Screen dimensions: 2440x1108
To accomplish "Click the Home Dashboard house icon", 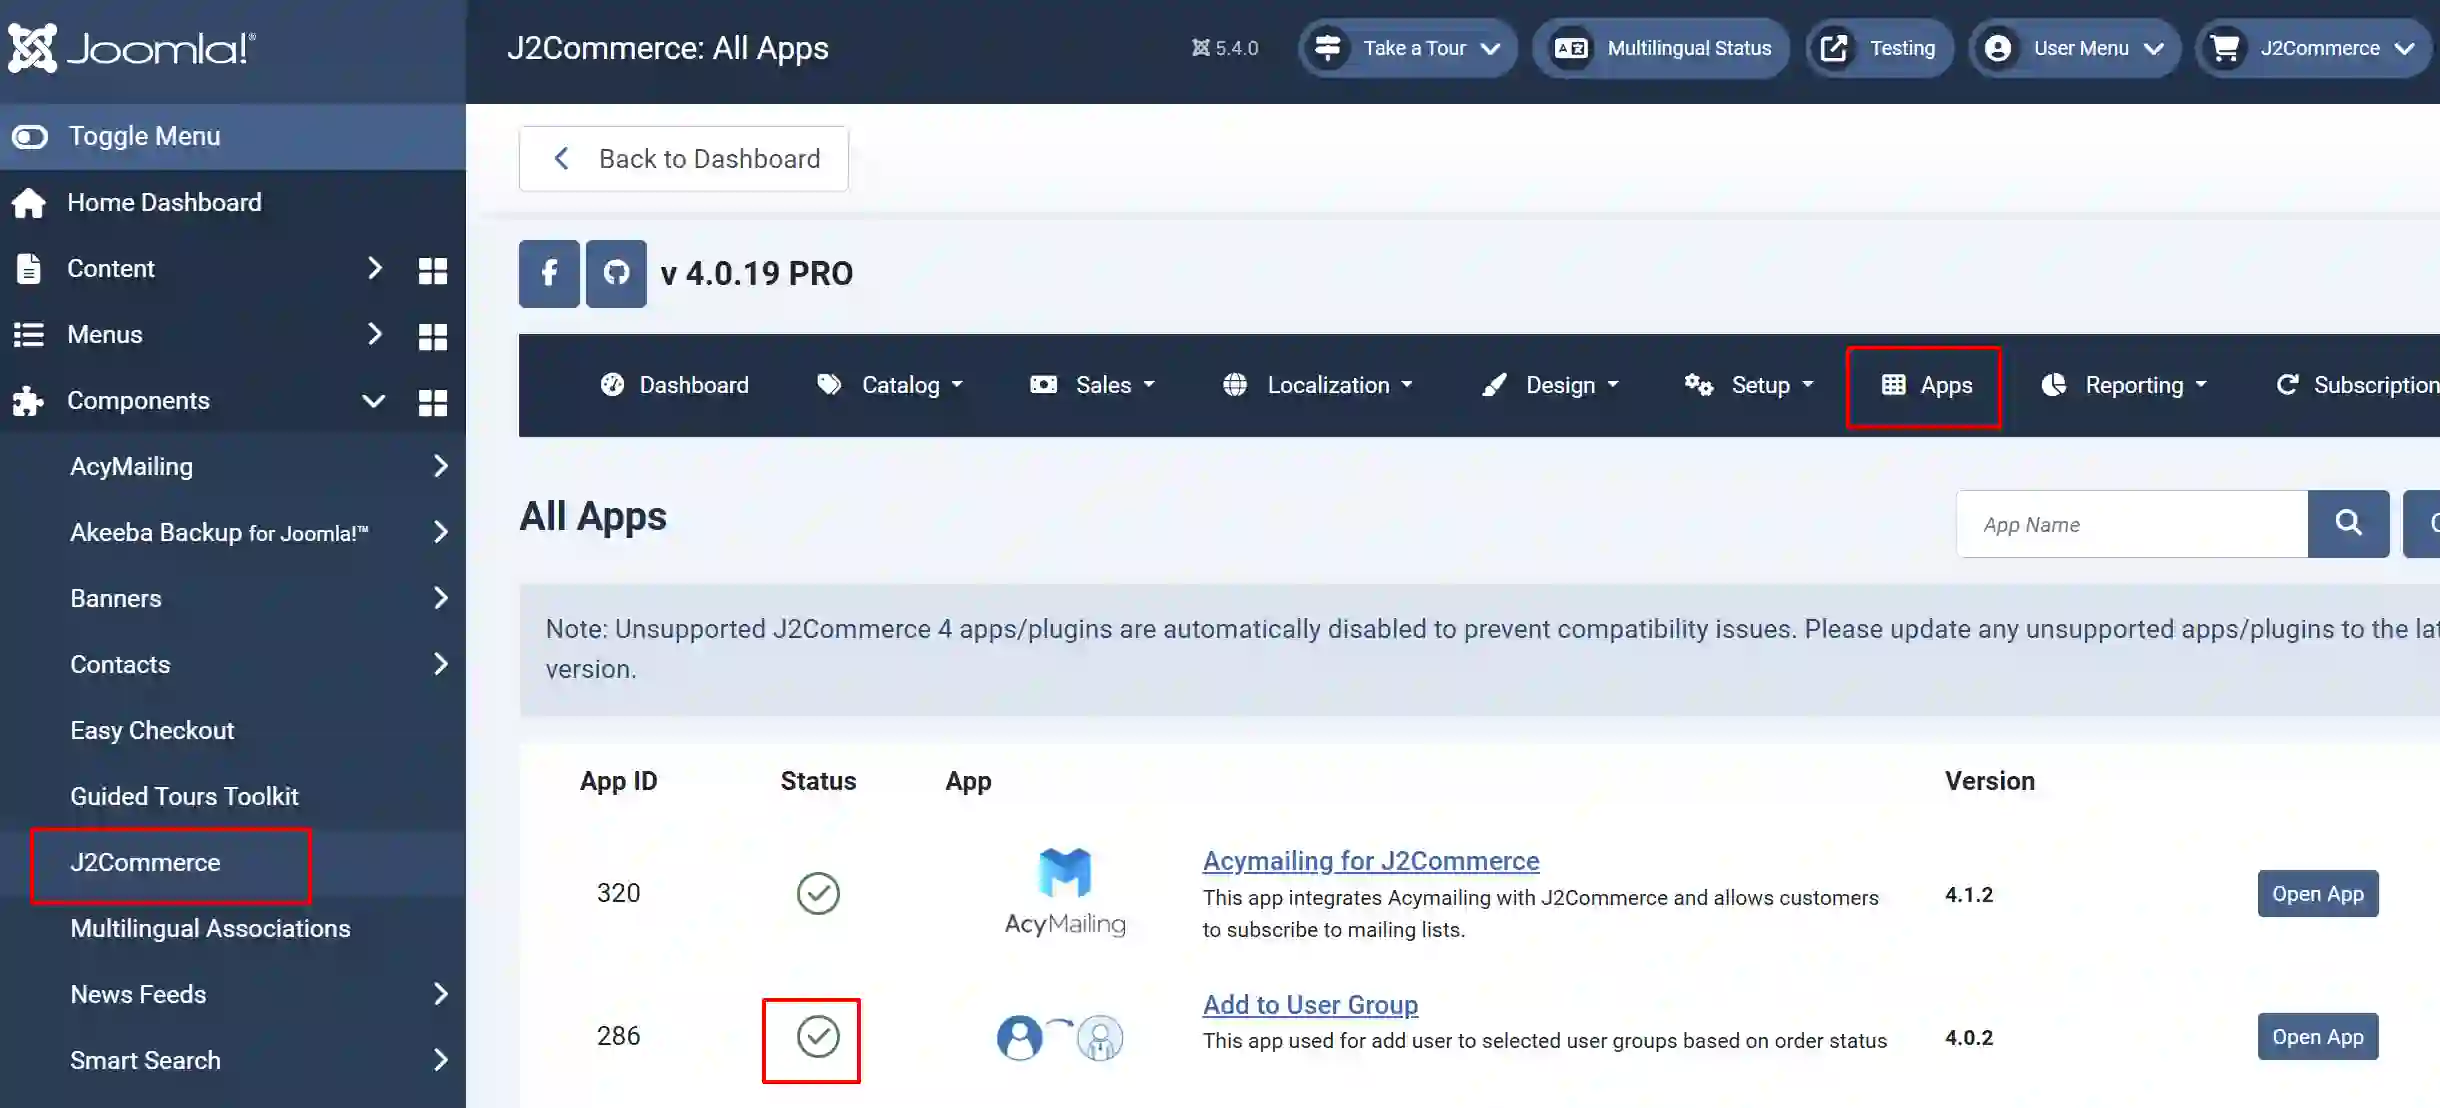I will [29, 203].
